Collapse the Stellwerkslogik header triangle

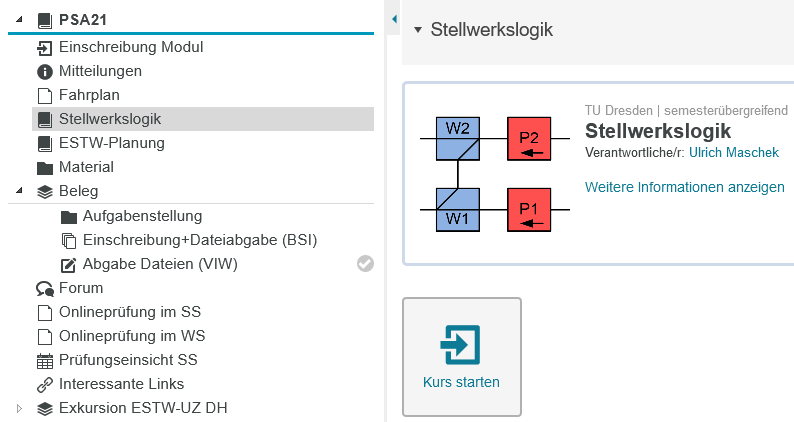(x=418, y=30)
